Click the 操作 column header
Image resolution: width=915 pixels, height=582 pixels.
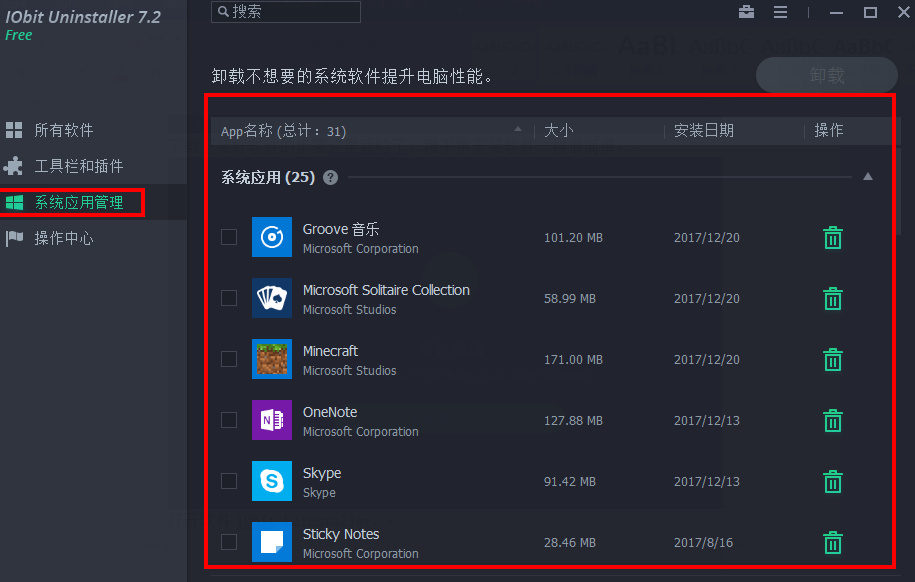(829, 130)
